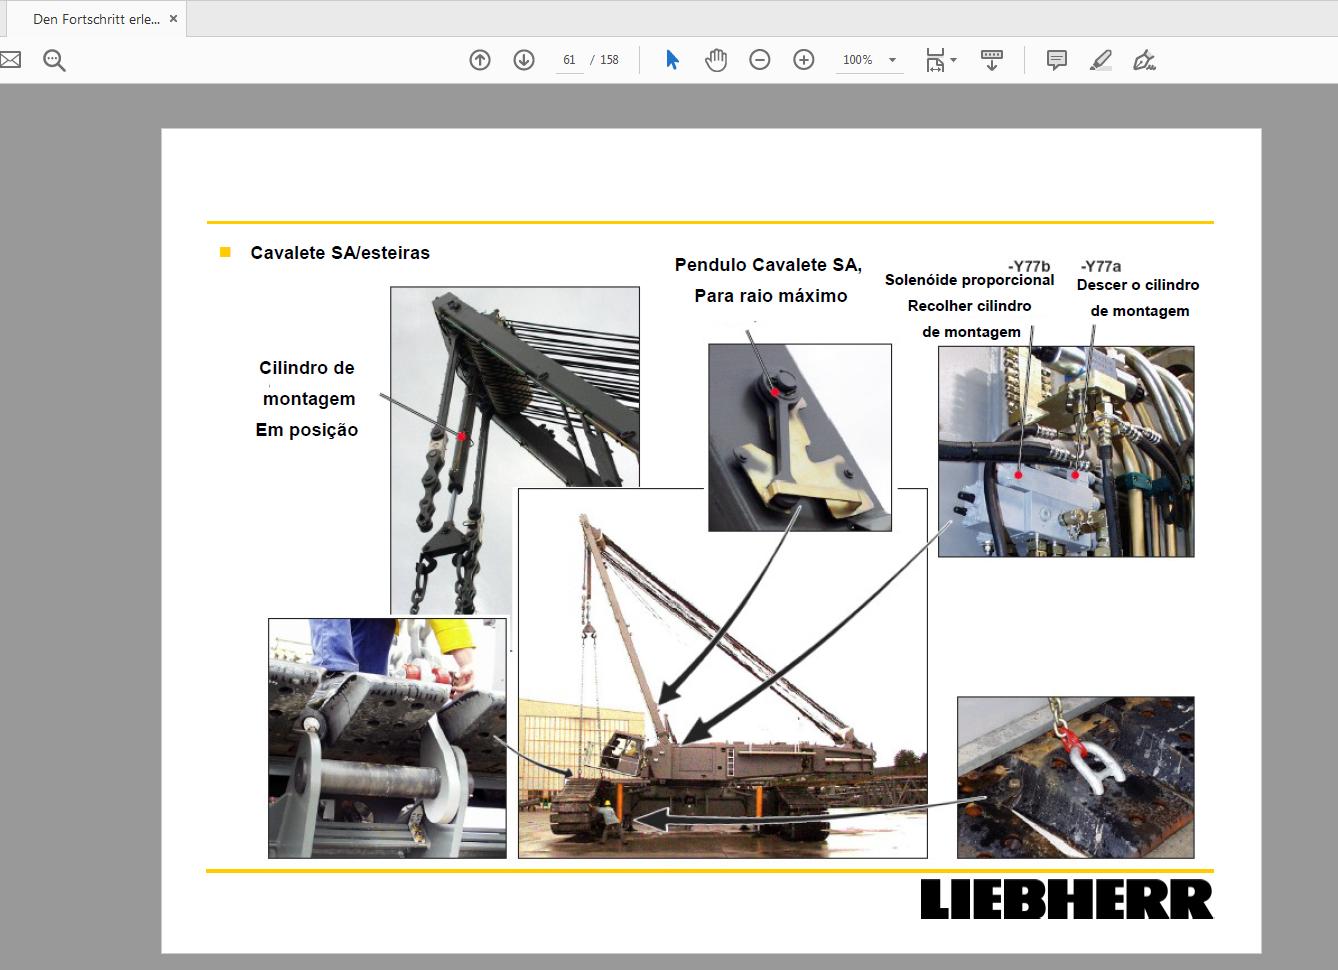Switch to the Den Fortschritt document tab
The width and height of the screenshot is (1338, 970).
tap(90, 18)
